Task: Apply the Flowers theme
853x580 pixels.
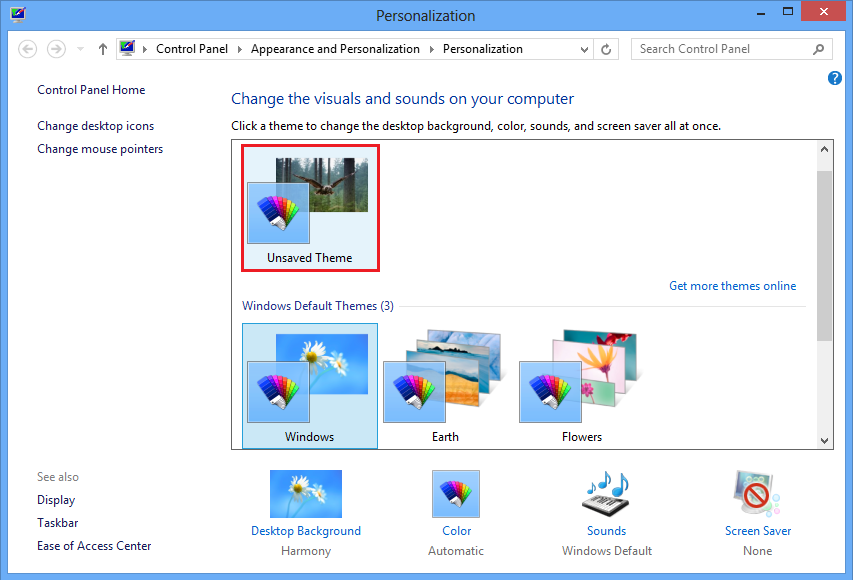Action: [582, 386]
